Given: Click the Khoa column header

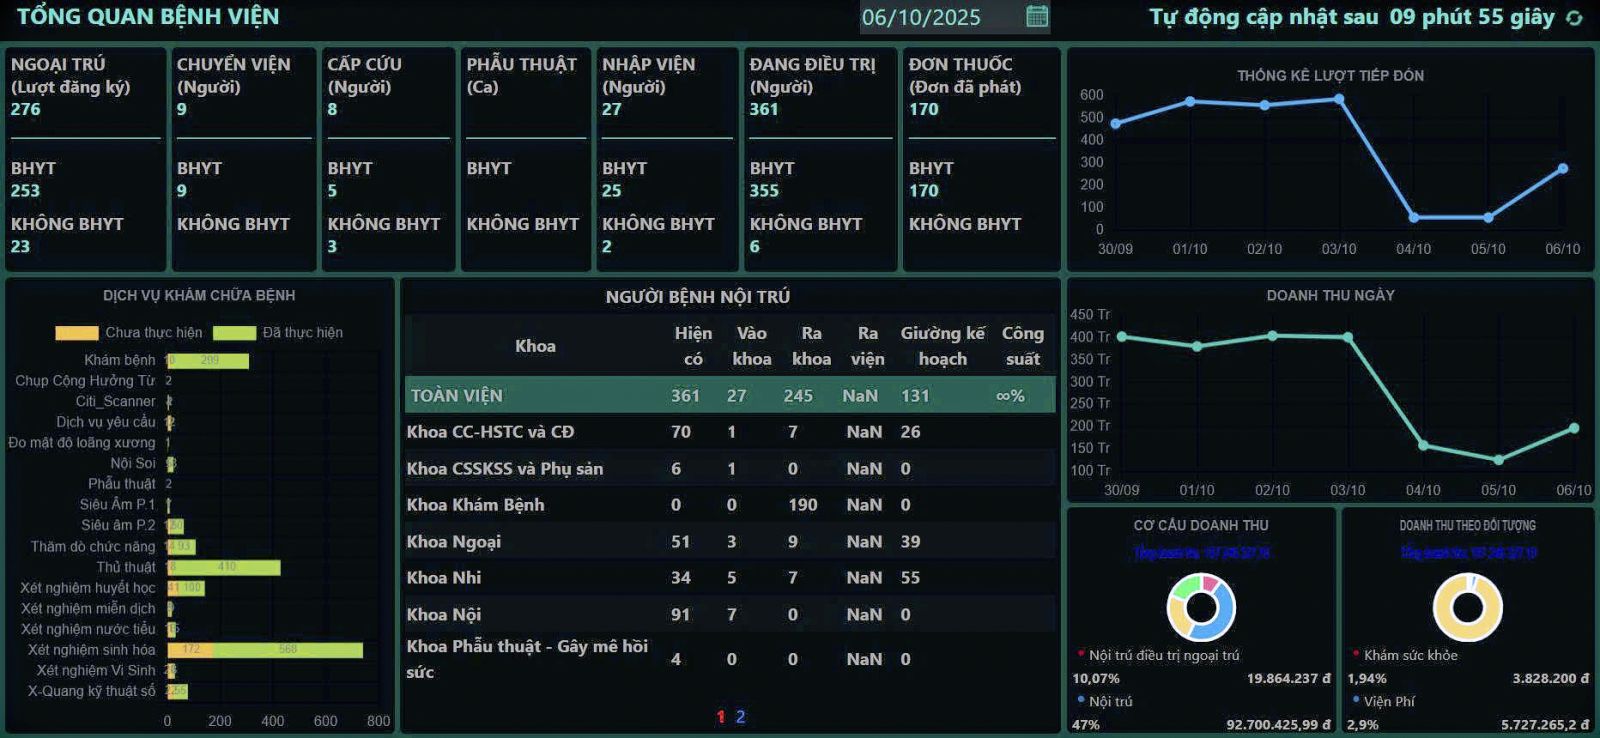Looking at the screenshot, I should 535,346.
